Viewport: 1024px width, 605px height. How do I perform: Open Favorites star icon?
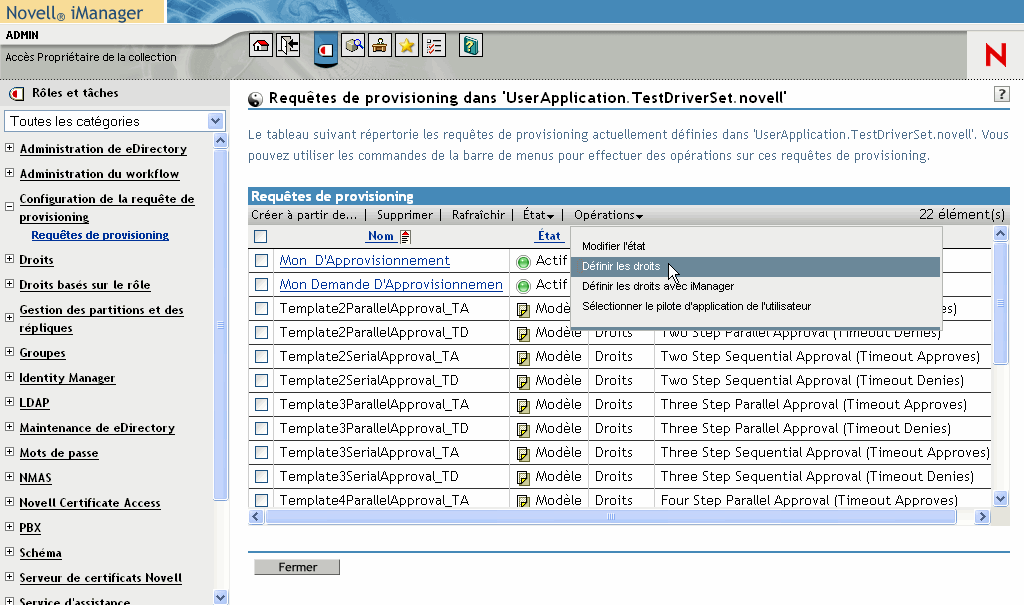pos(407,45)
